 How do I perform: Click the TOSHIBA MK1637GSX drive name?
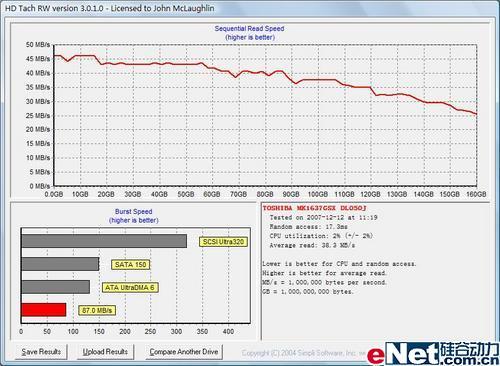point(314,208)
